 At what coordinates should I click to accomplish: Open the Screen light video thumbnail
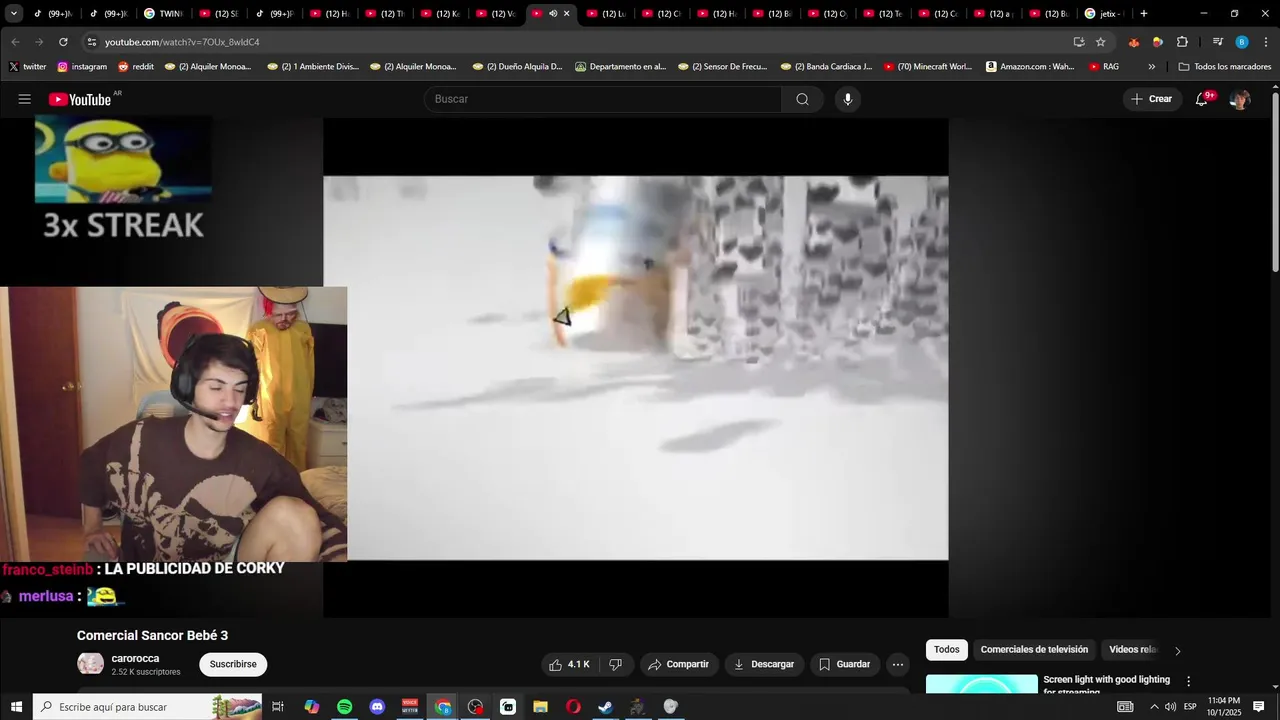coord(982,684)
